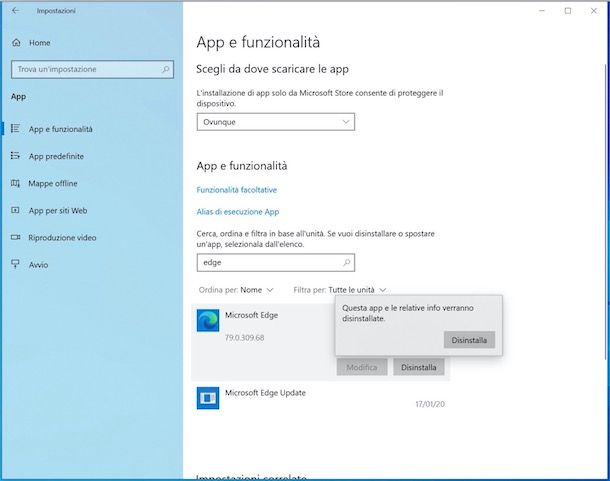Click the Home house icon

tap(16, 43)
